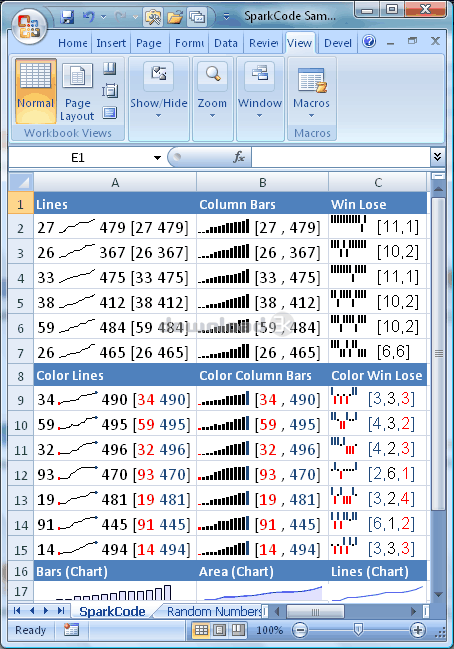This screenshot has height=649, width=454.
Task: Click the formula bar input field
Action: point(341,157)
